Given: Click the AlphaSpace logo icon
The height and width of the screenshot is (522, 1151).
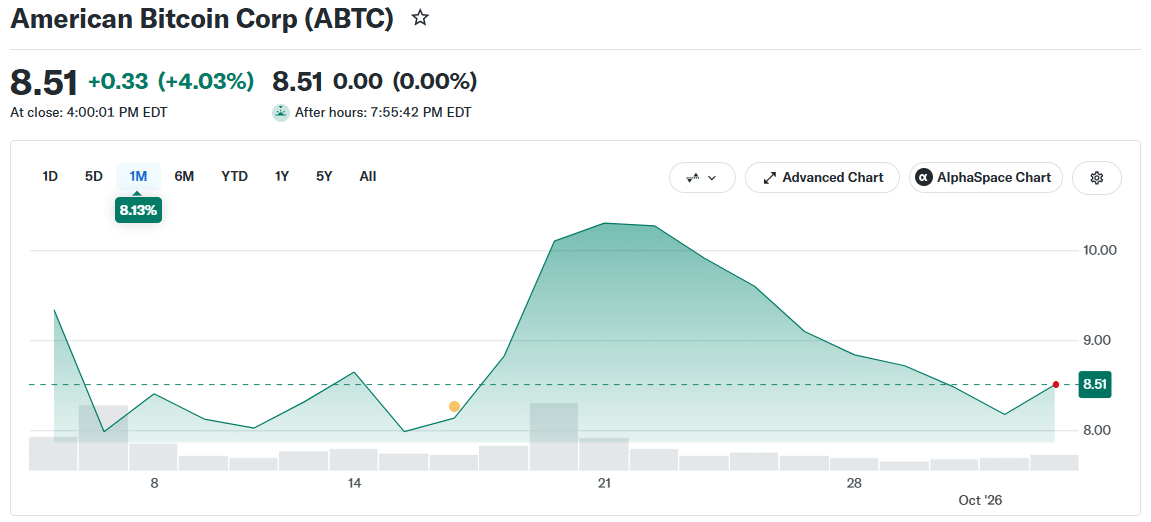Looking at the screenshot, I should [x=923, y=178].
